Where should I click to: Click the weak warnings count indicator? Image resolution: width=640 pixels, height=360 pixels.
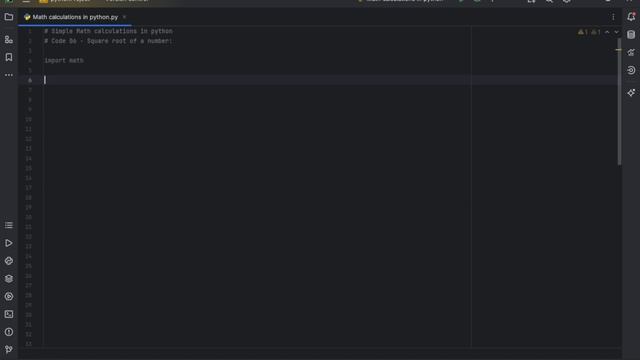(596, 32)
